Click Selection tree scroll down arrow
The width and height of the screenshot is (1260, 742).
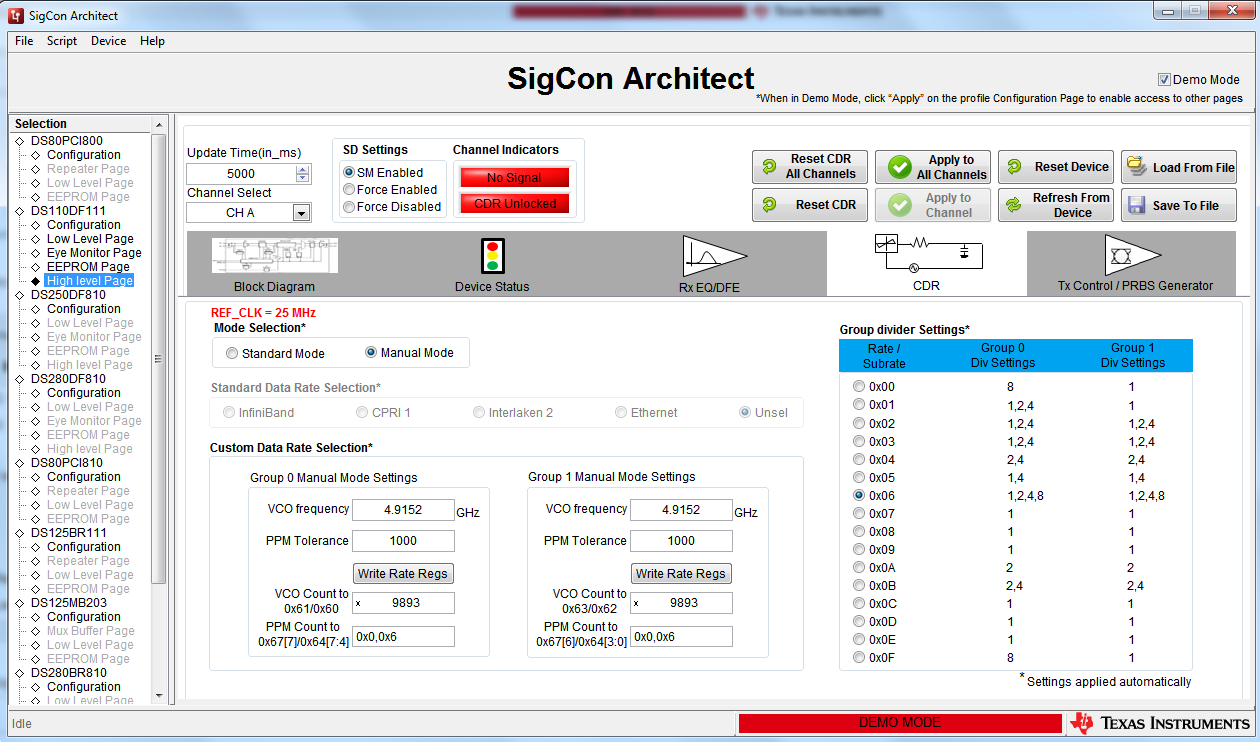(x=158, y=696)
